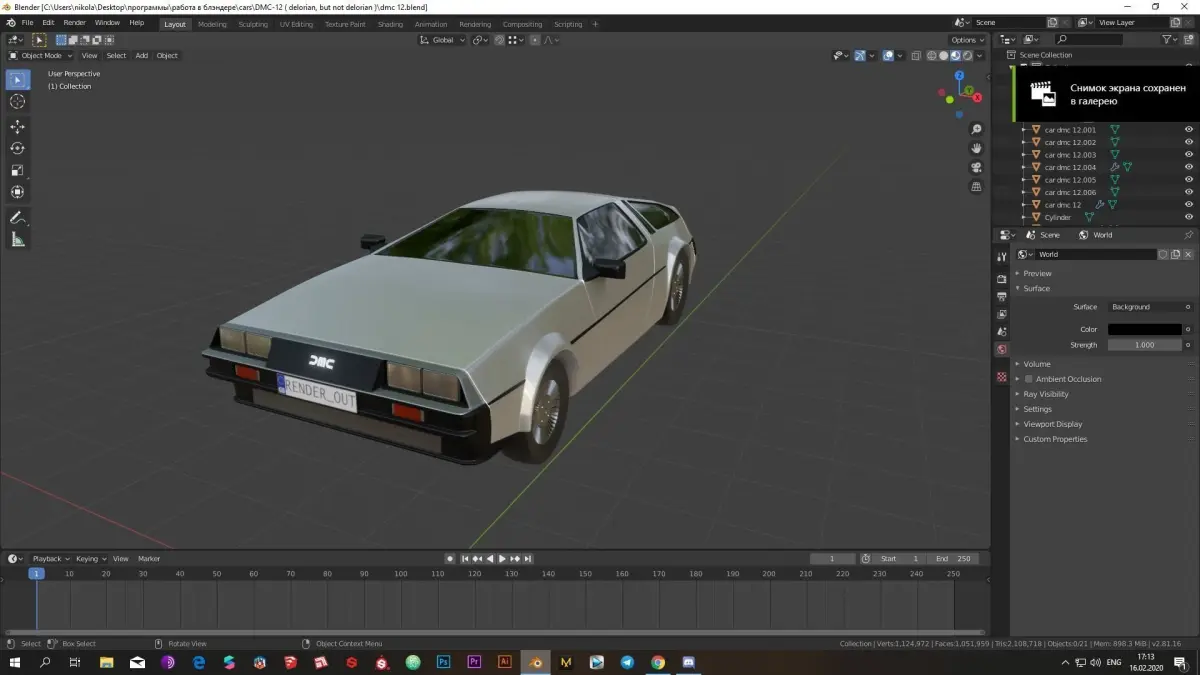Click the Z axis on the navigation gizmo
Screen dimensions: 1200x675
[x=959, y=75]
